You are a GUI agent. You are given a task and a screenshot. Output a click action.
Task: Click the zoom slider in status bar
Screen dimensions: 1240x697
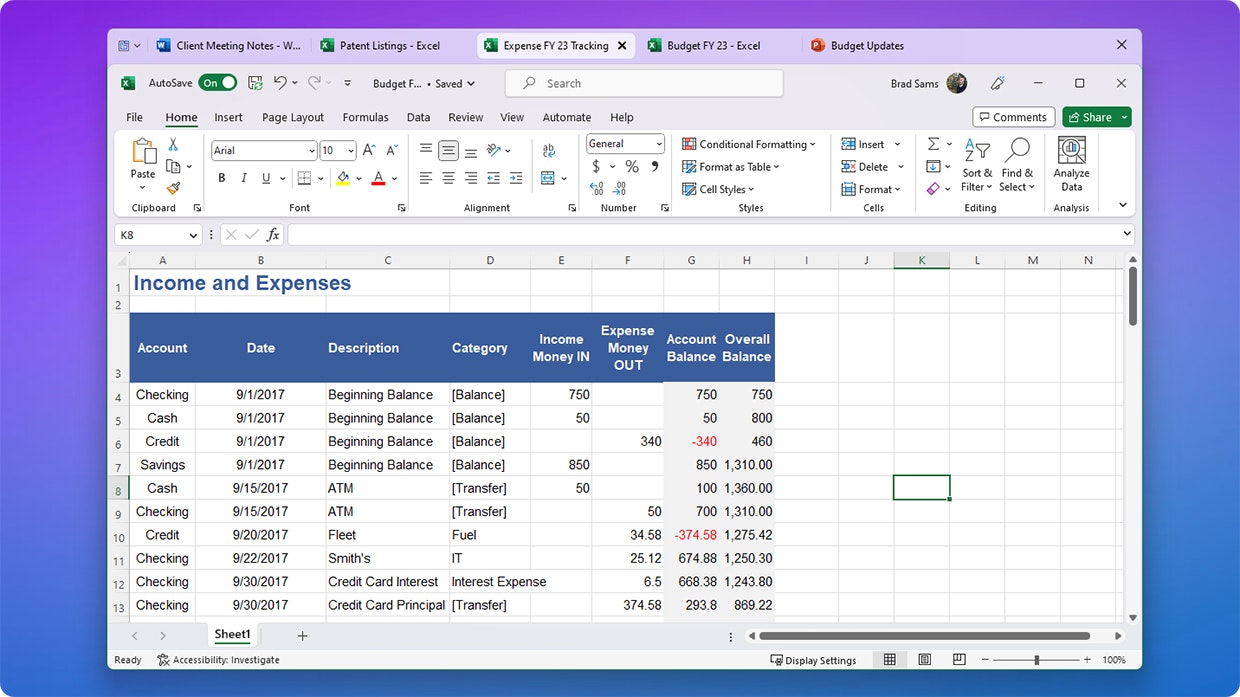coord(1036,660)
